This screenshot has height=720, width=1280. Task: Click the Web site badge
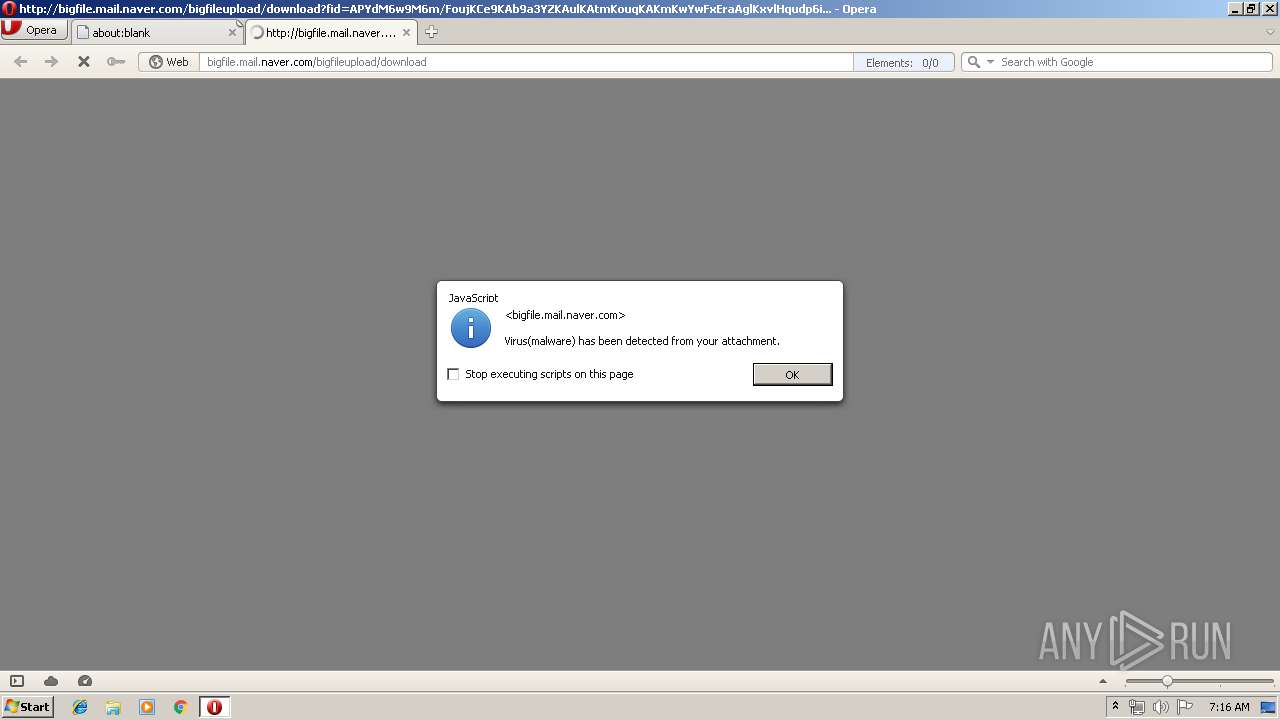[x=169, y=62]
